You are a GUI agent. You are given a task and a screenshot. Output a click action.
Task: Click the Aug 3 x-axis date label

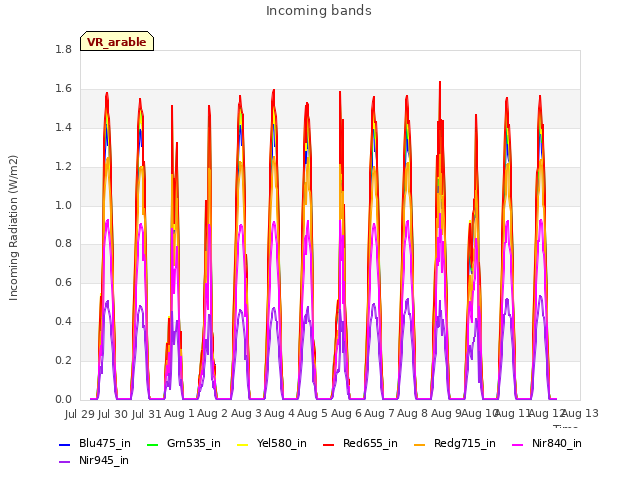pyautogui.click(x=246, y=413)
